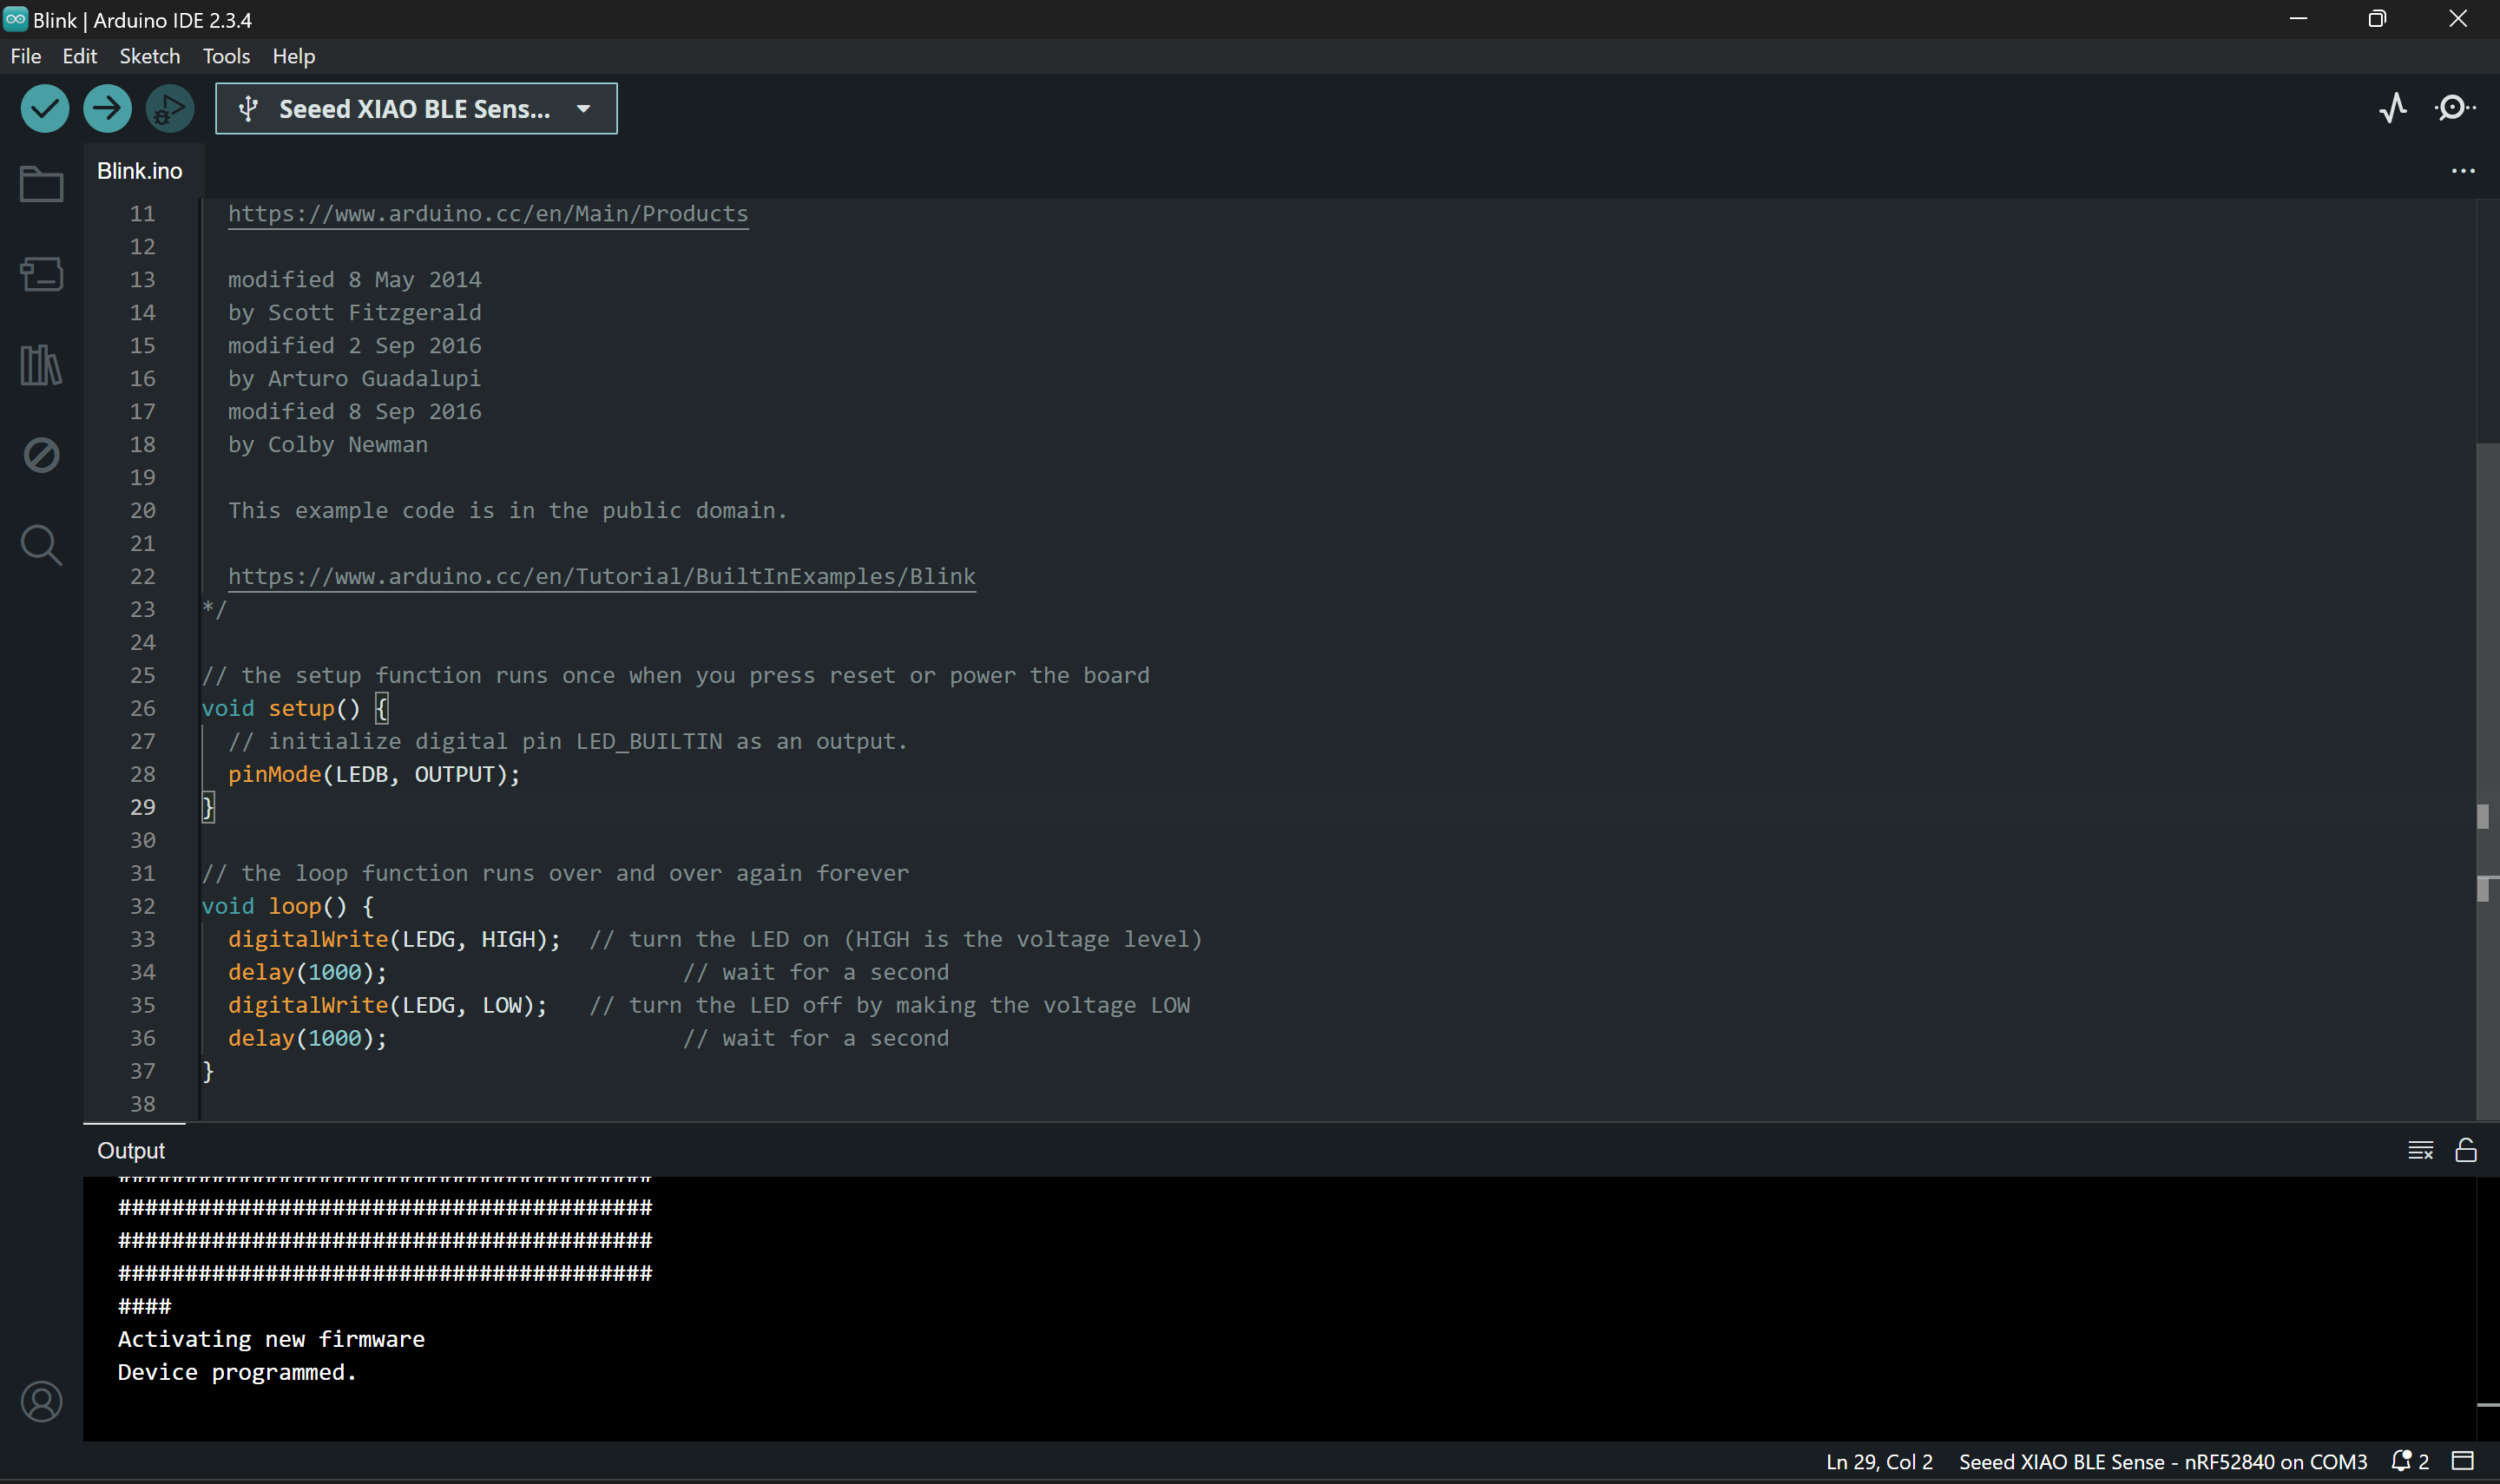Image resolution: width=2500 pixels, height=1484 pixels.
Task: Click the closing comment marker on line 23
Action: [214, 609]
